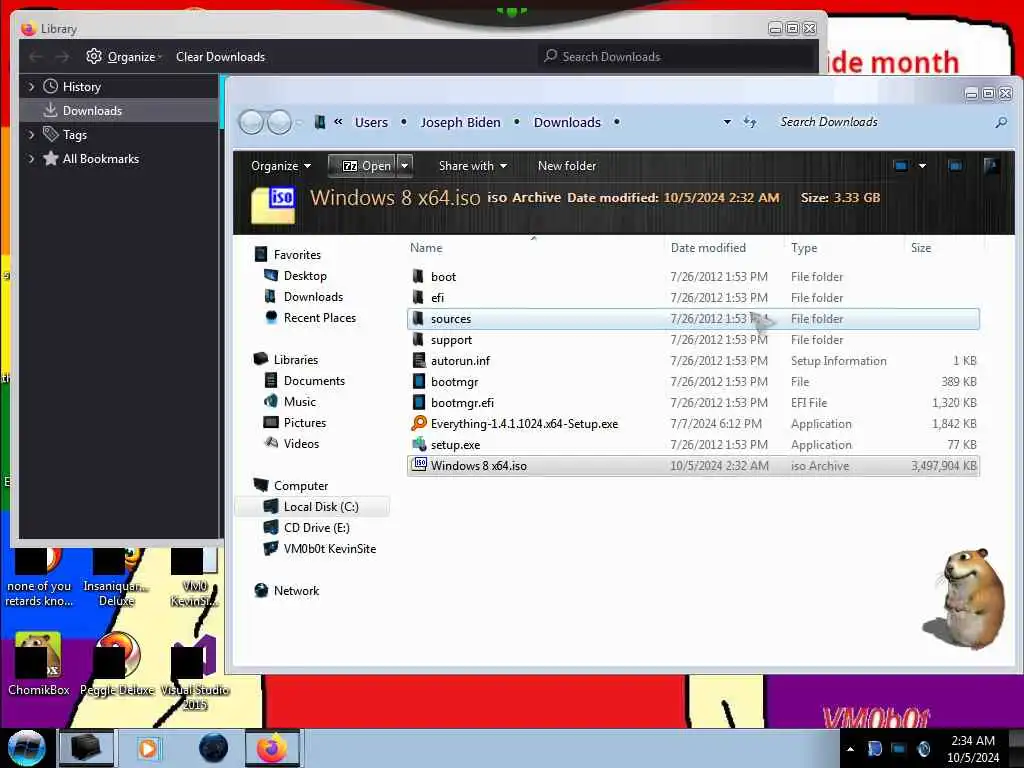Image resolution: width=1024 pixels, height=768 pixels.
Task: Open Firefox from the taskbar
Action: click(272, 748)
